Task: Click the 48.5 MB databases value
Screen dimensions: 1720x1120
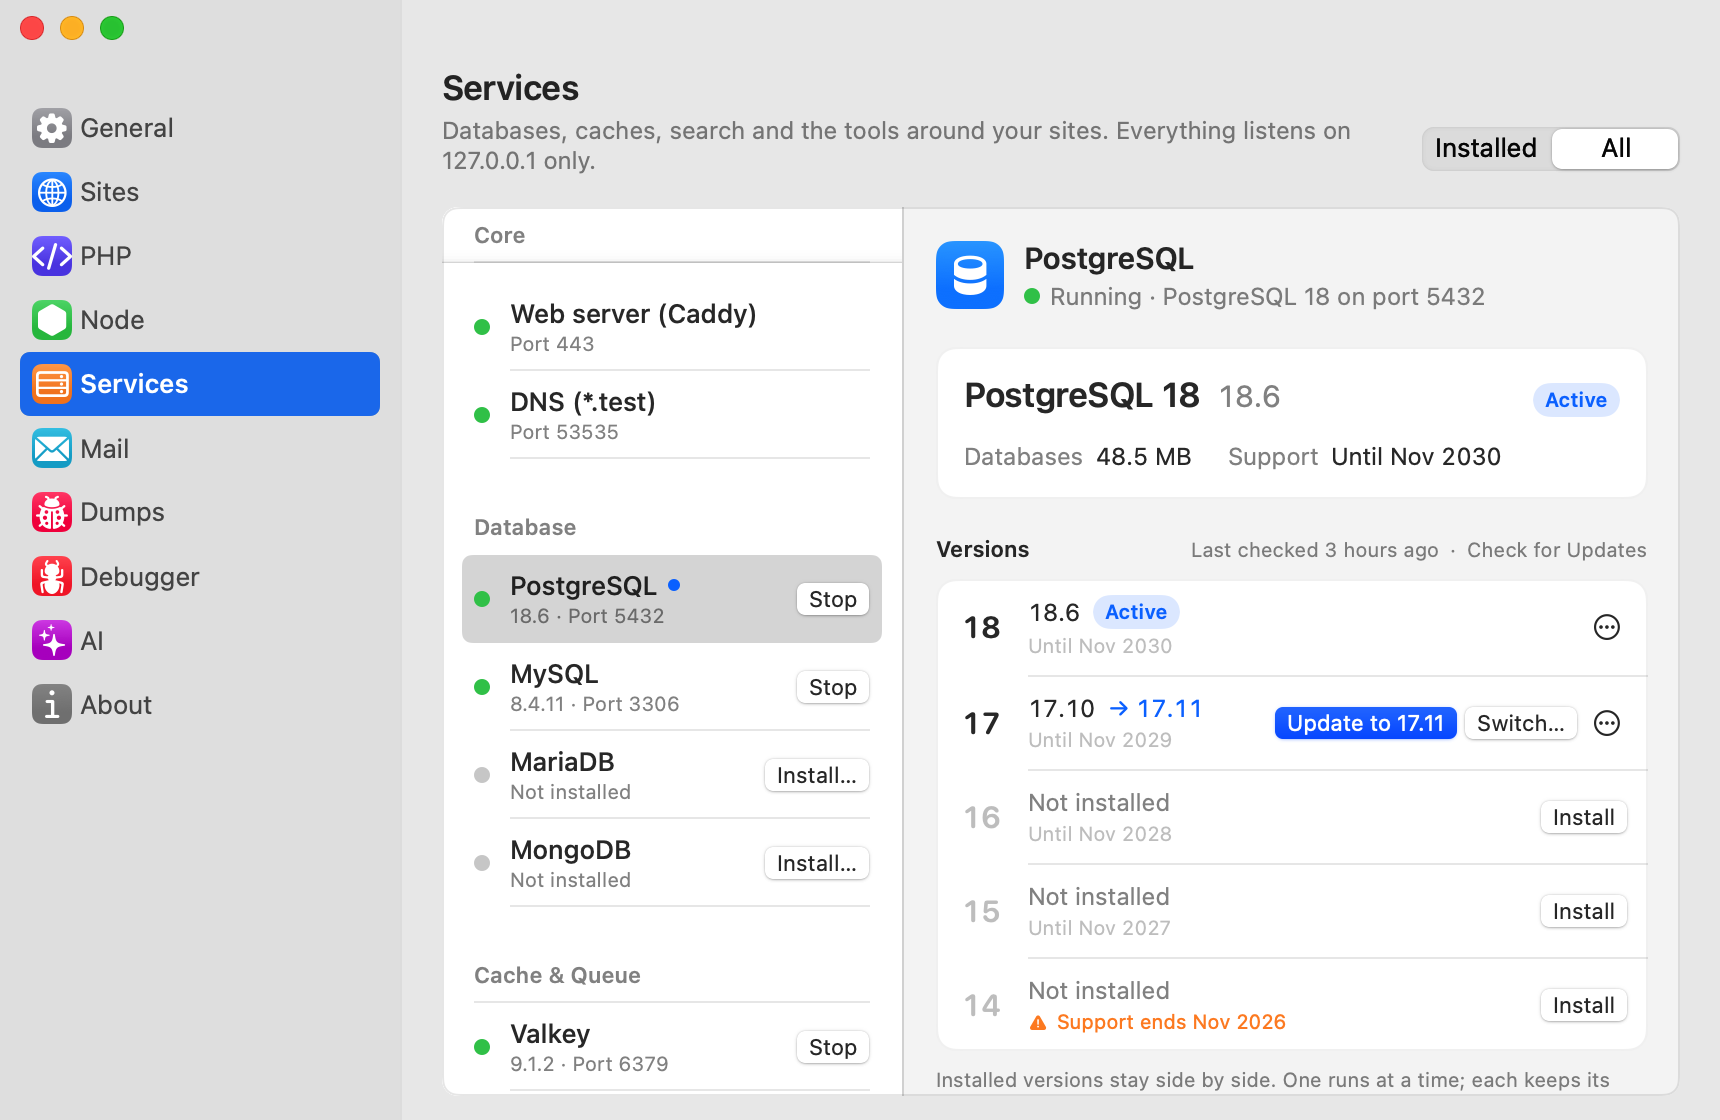Action: [1144, 457]
